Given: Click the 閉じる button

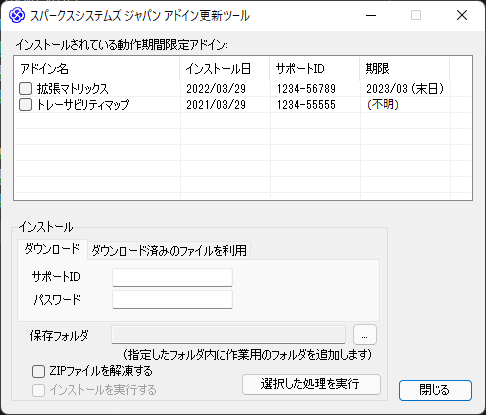Looking at the screenshot, I should [435, 390].
